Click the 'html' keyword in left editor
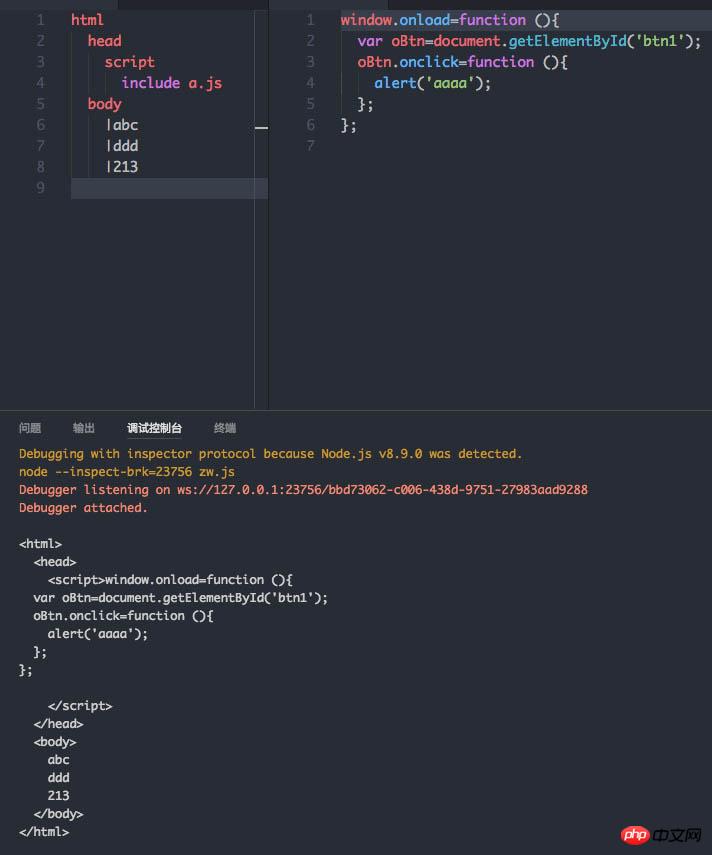 (87, 20)
